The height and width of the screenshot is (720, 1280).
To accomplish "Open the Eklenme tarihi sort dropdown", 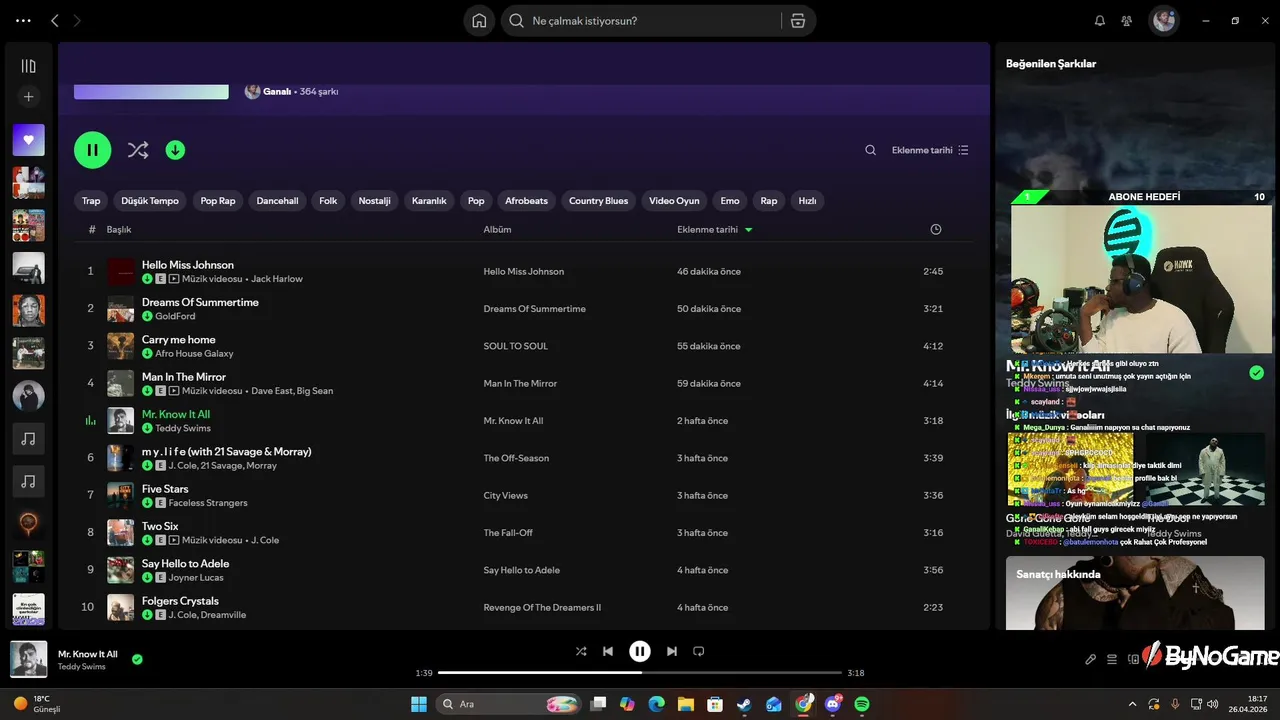I will 930,150.
